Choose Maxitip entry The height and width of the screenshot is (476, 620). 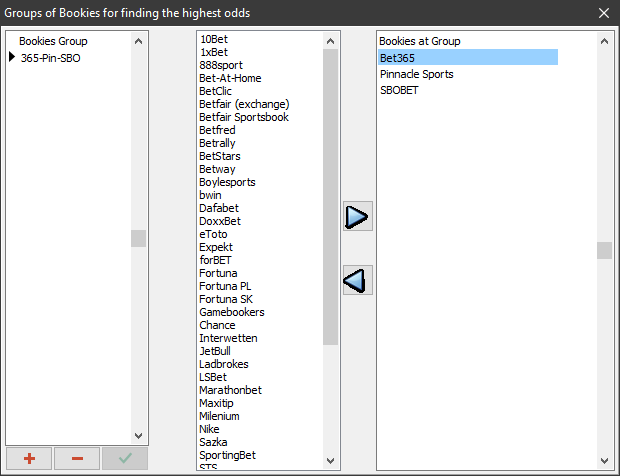click(216, 403)
